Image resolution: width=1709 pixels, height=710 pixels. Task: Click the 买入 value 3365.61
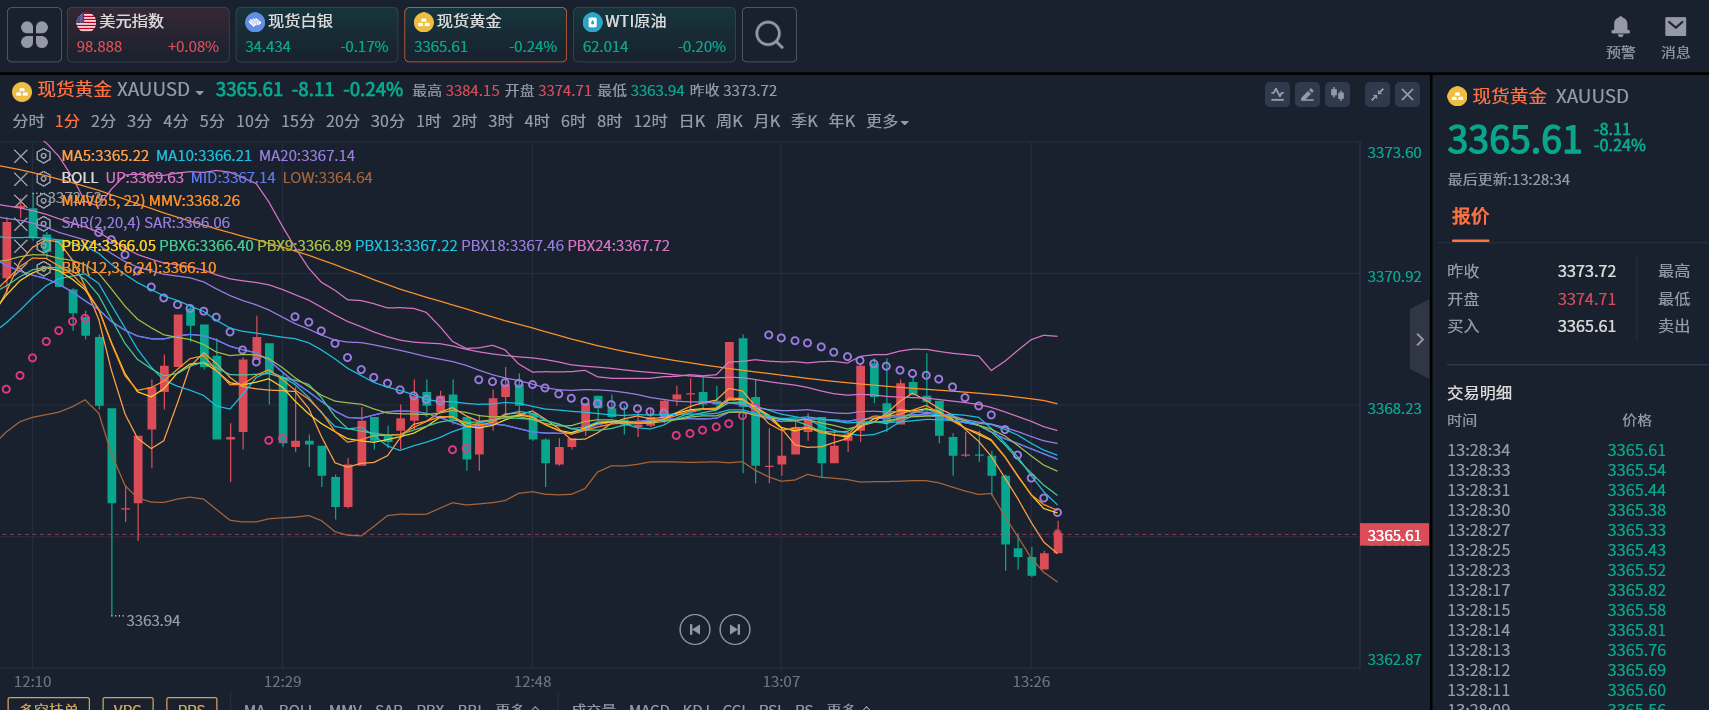1586,326
